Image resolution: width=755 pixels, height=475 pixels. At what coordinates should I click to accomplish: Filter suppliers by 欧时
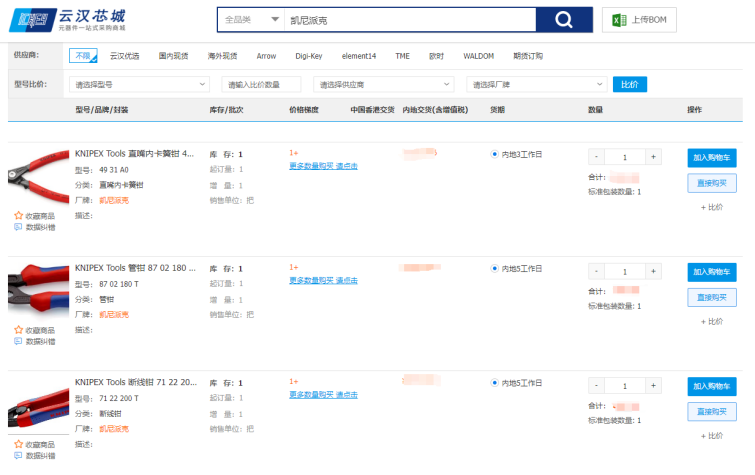pos(436,56)
